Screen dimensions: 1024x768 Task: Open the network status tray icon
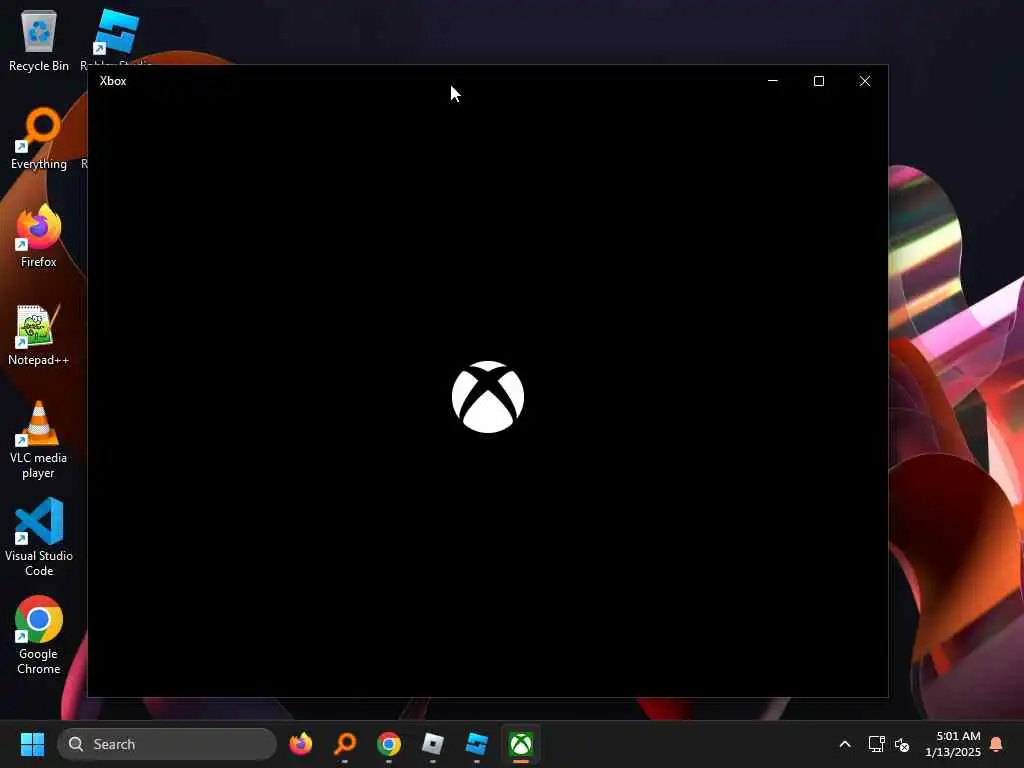point(876,744)
